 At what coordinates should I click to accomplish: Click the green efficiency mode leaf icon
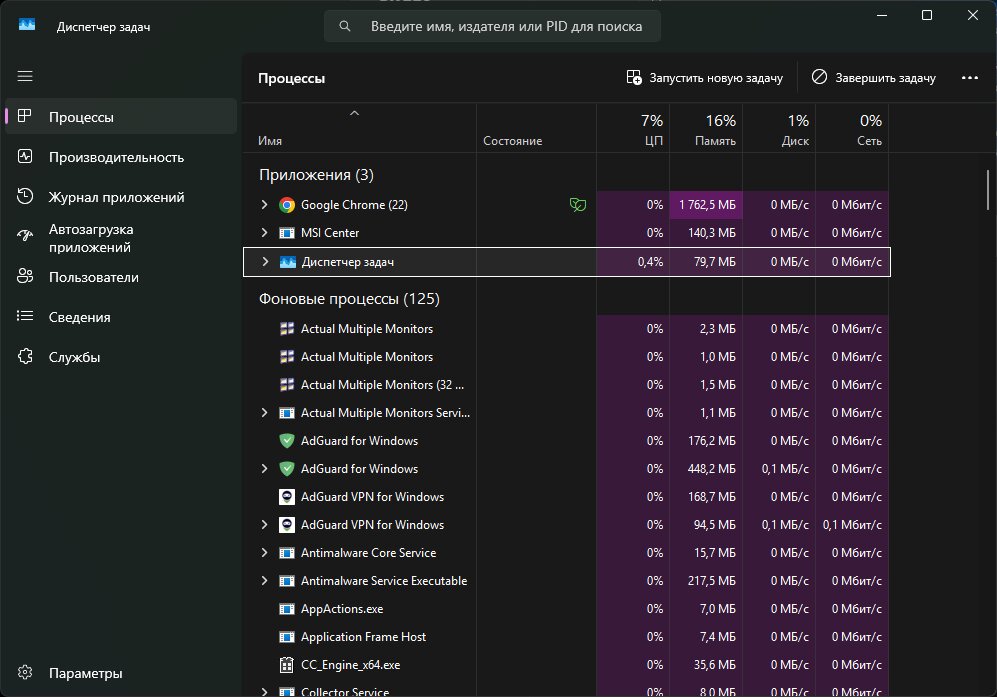(577, 205)
